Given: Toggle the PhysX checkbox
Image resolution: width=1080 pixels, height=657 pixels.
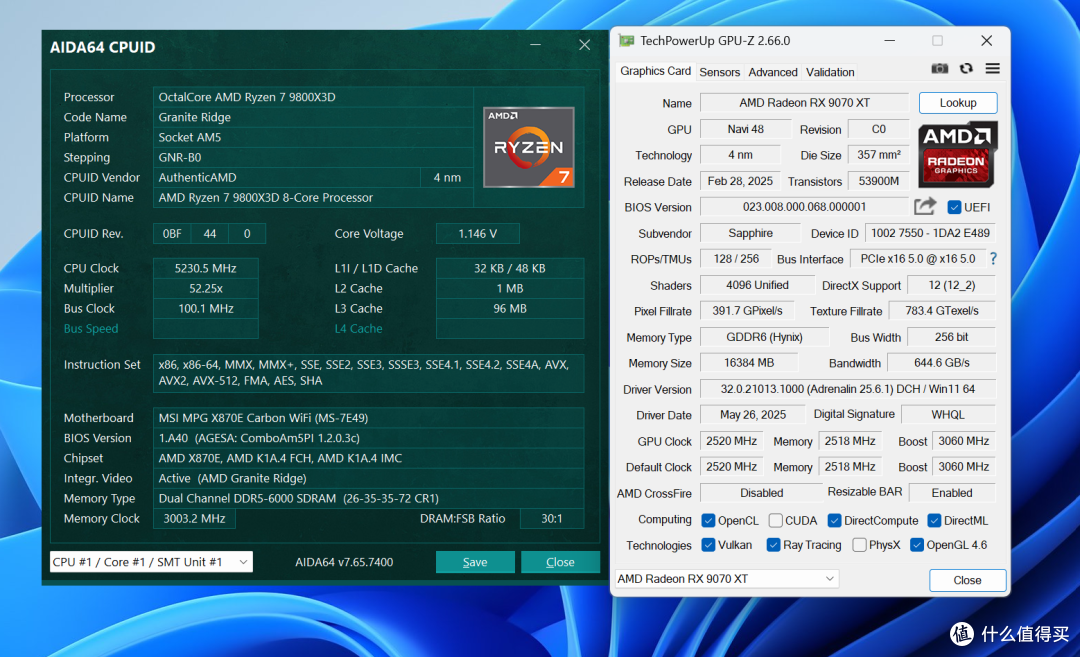Looking at the screenshot, I should pyautogui.click(x=859, y=545).
